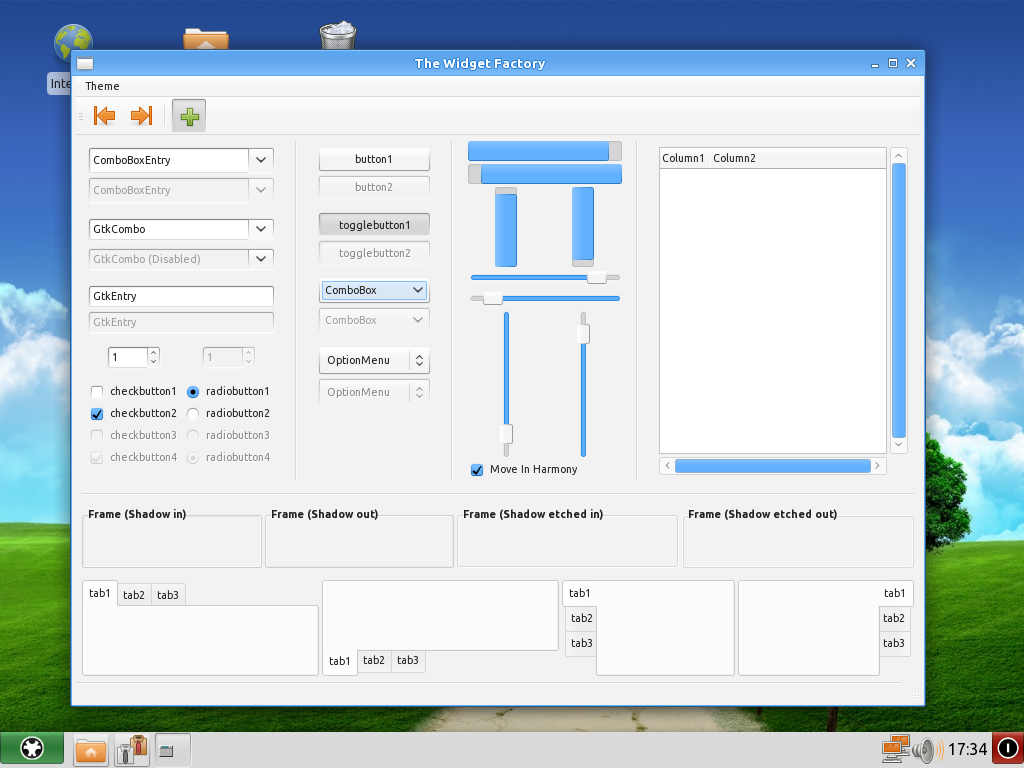Screen dimensions: 1024x768
Task: Open the start menu button in taskbar
Action: [x=32, y=748]
